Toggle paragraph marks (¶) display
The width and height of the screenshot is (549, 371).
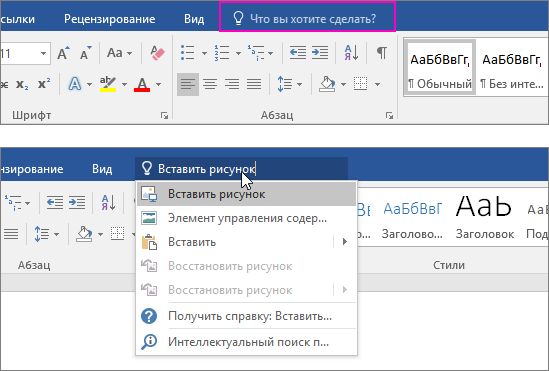(x=382, y=53)
